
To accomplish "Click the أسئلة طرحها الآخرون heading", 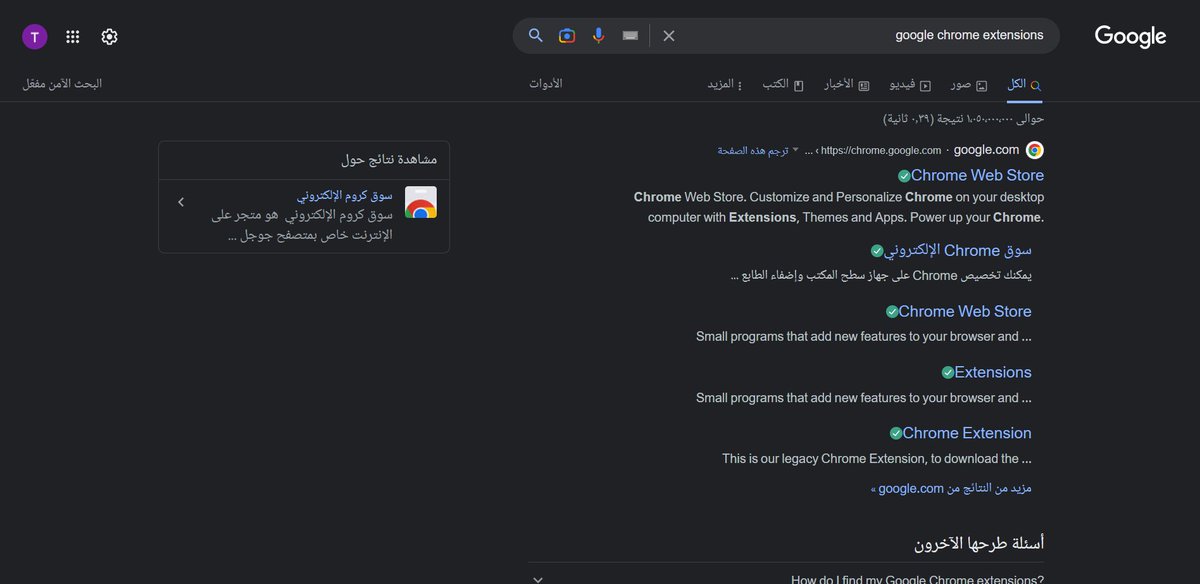I will (979, 543).
